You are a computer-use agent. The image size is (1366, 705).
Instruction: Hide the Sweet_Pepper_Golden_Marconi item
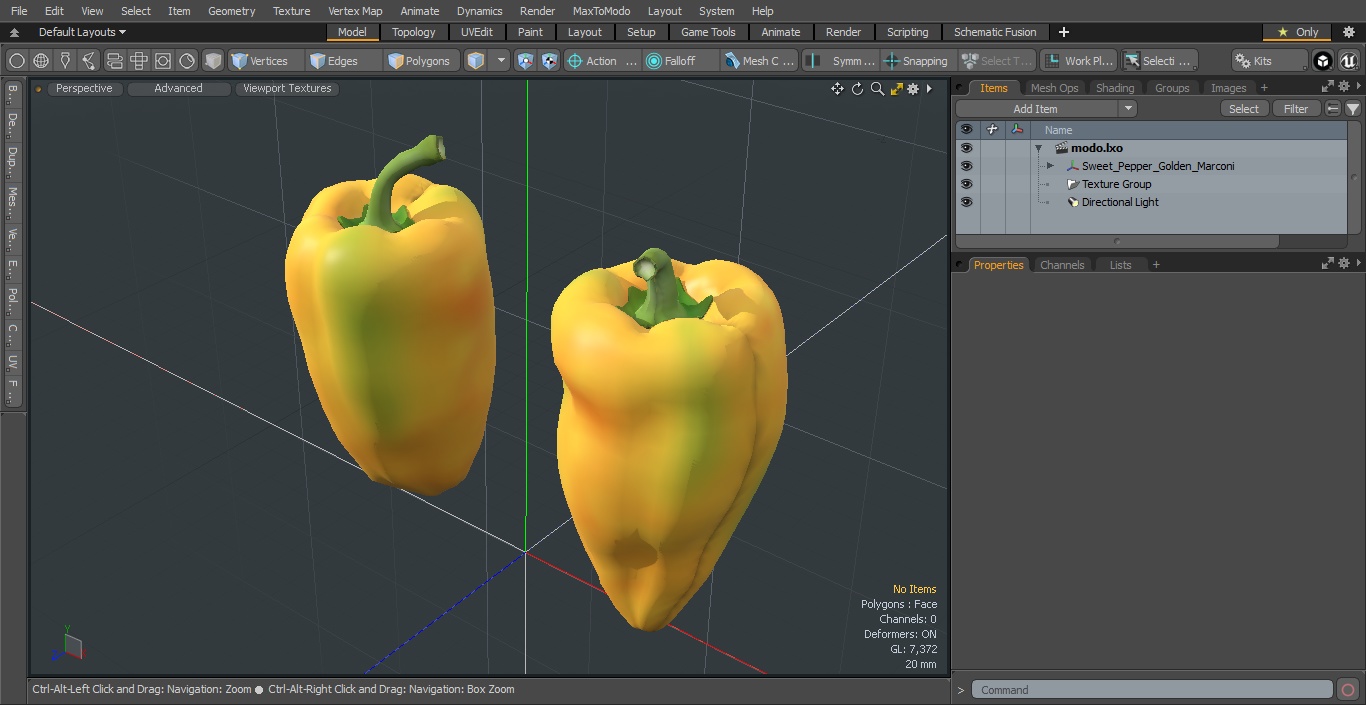pos(966,166)
